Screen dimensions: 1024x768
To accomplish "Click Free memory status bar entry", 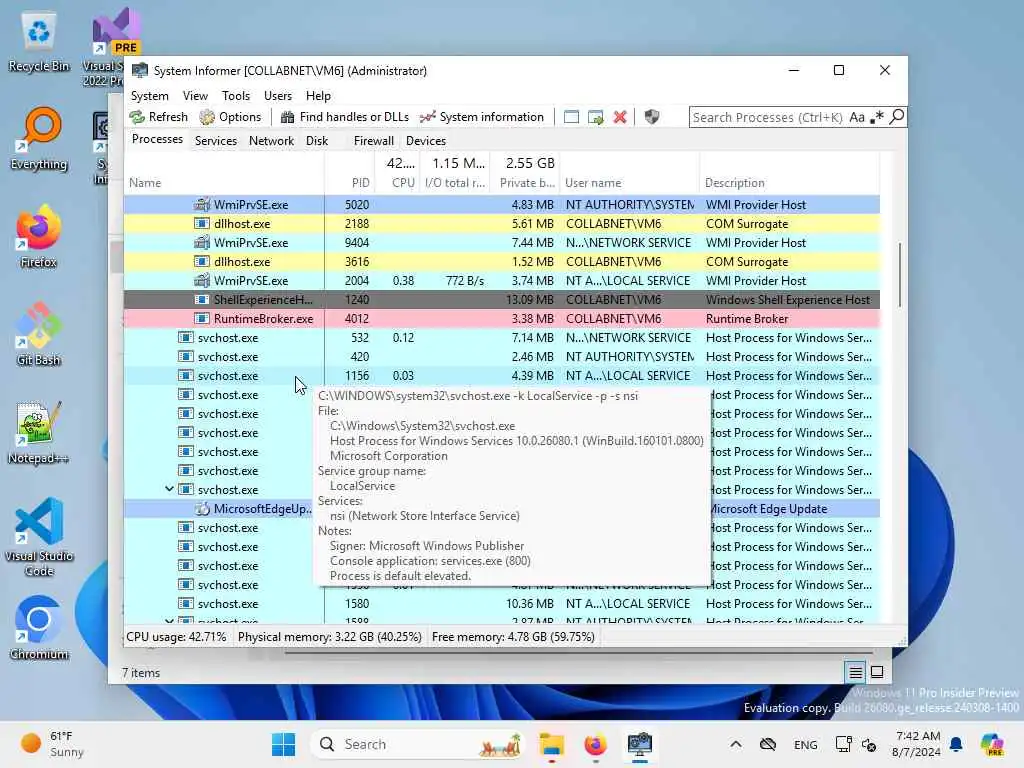I will [x=513, y=637].
